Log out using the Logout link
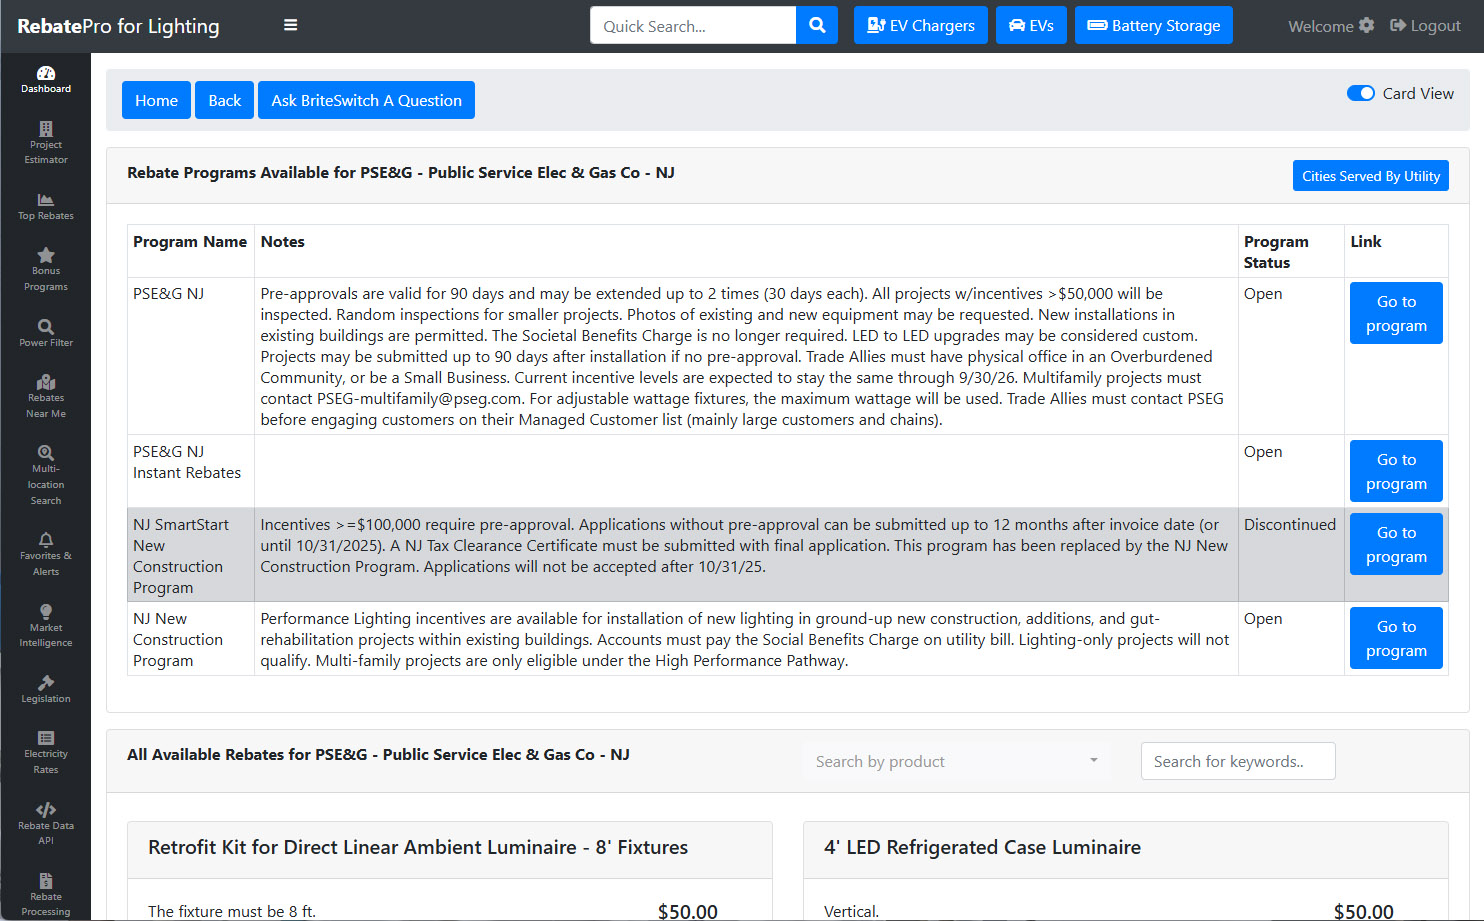The height and width of the screenshot is (921, 1484). pos(1426,26)
